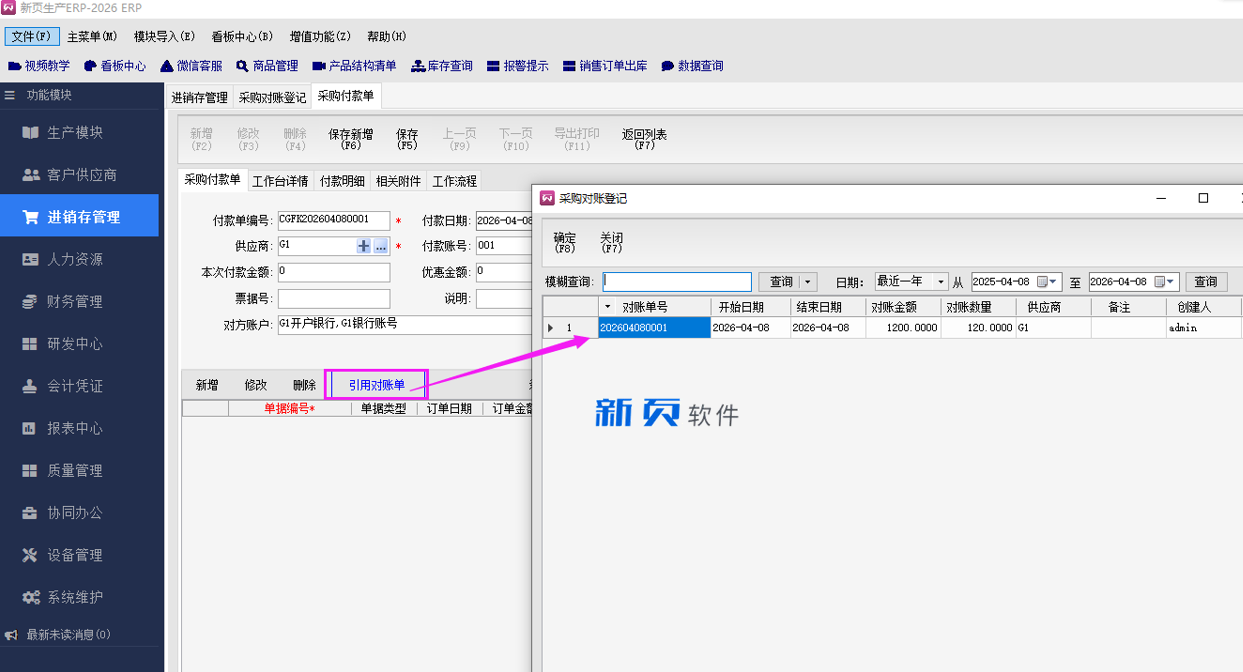Open the 数据查询 shortcut

point(692,66)
